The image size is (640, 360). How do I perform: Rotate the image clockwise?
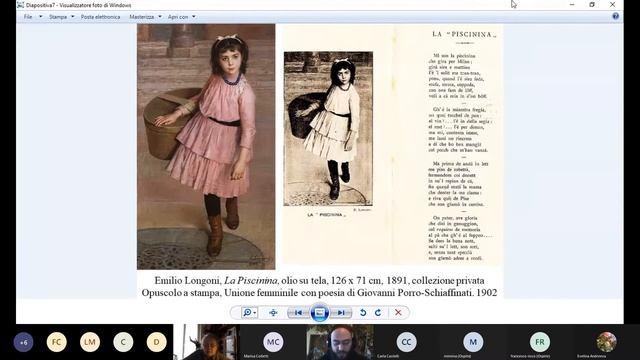378,313
